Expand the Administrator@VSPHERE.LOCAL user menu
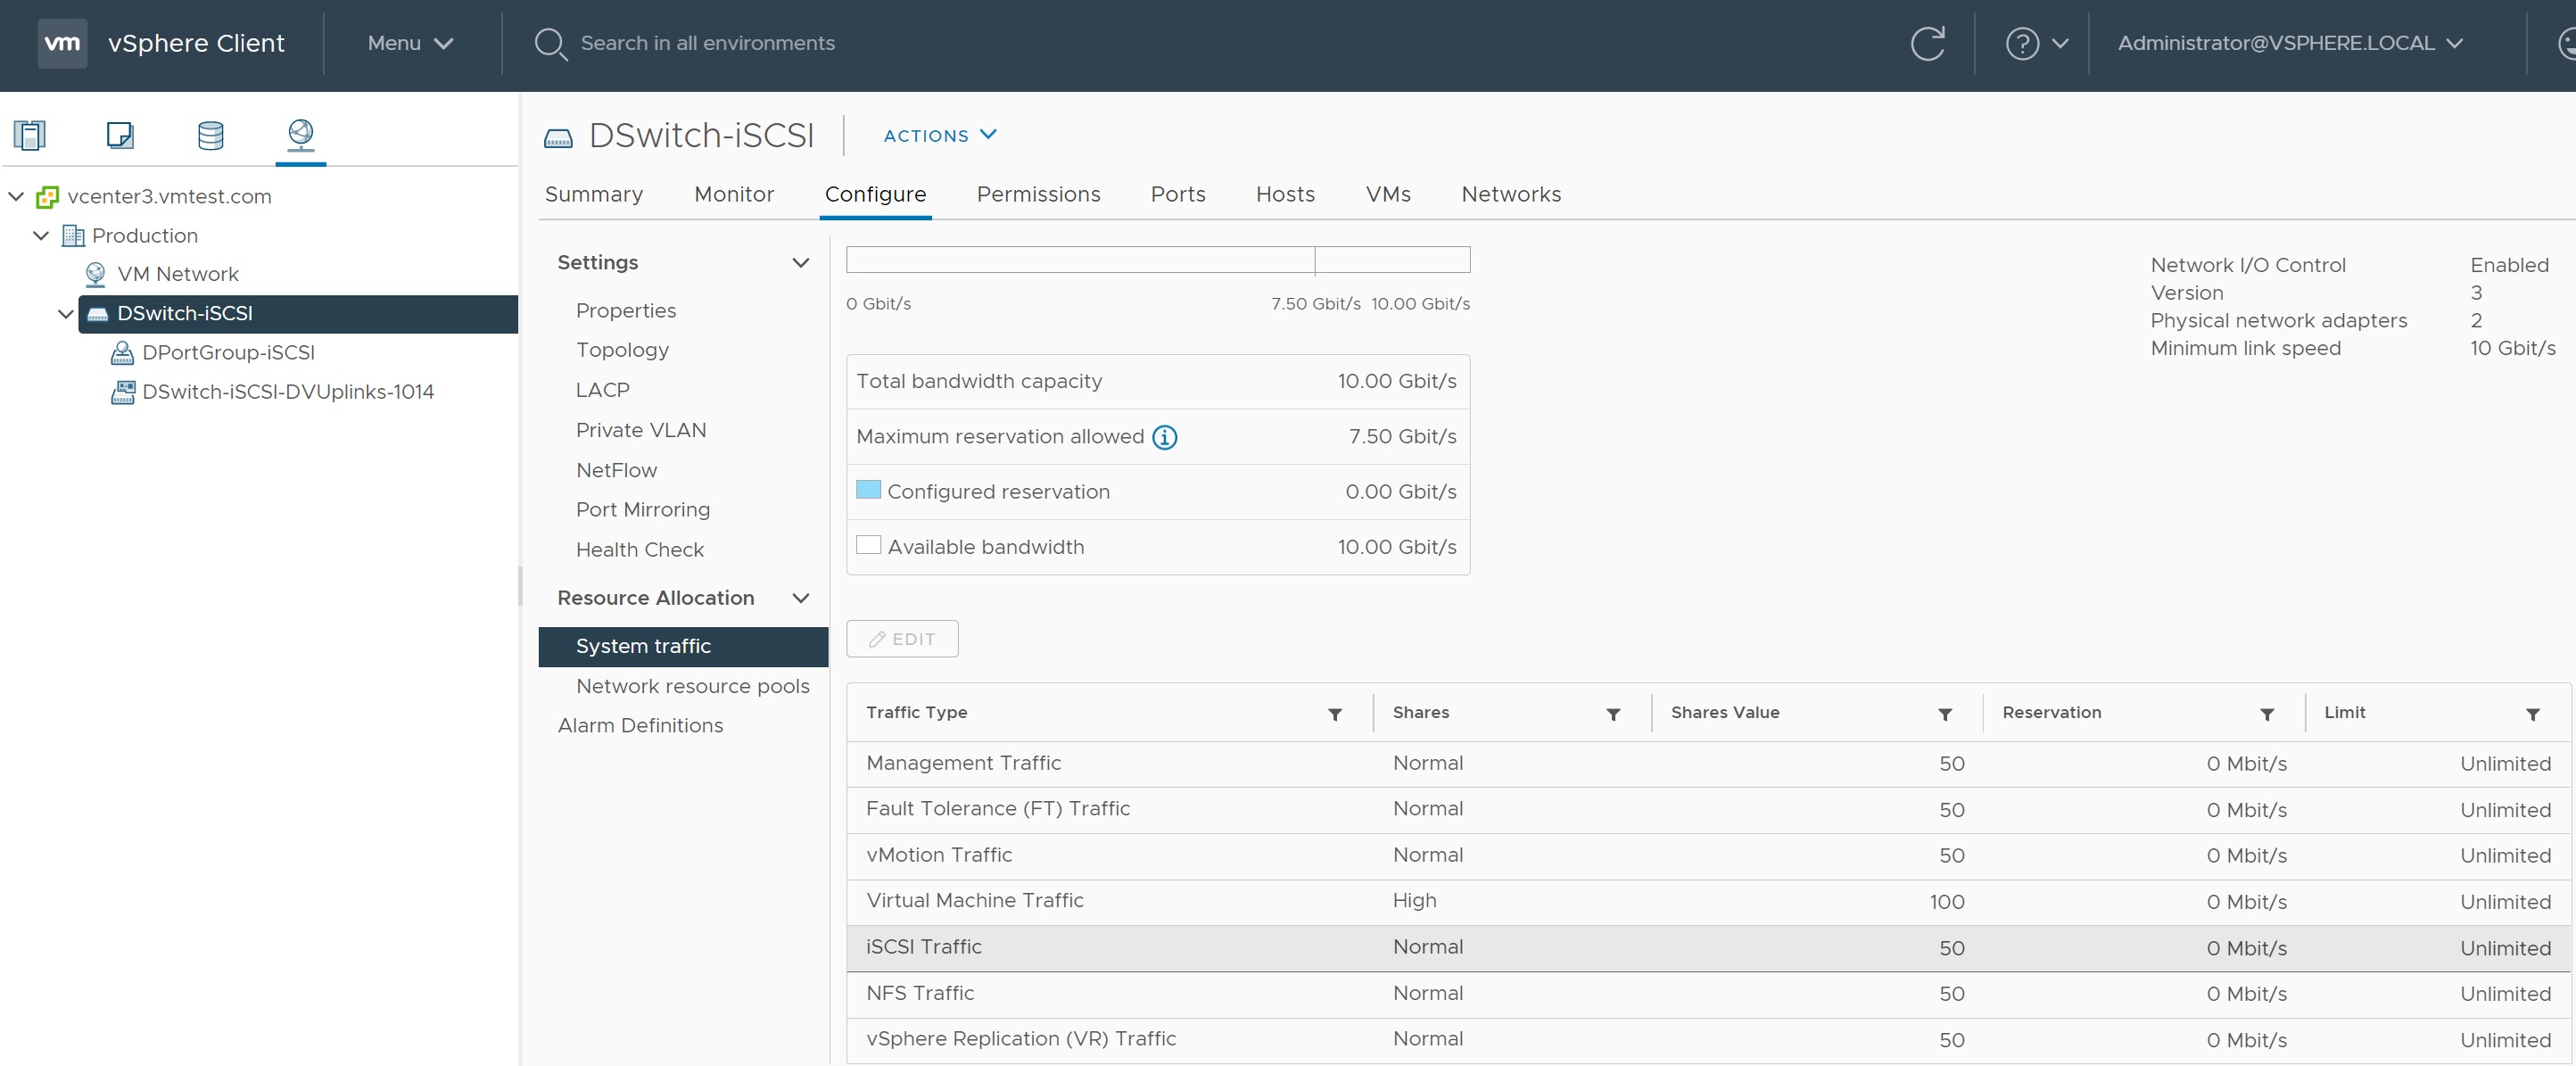2576x1066 pixels. coord(2289,43)
